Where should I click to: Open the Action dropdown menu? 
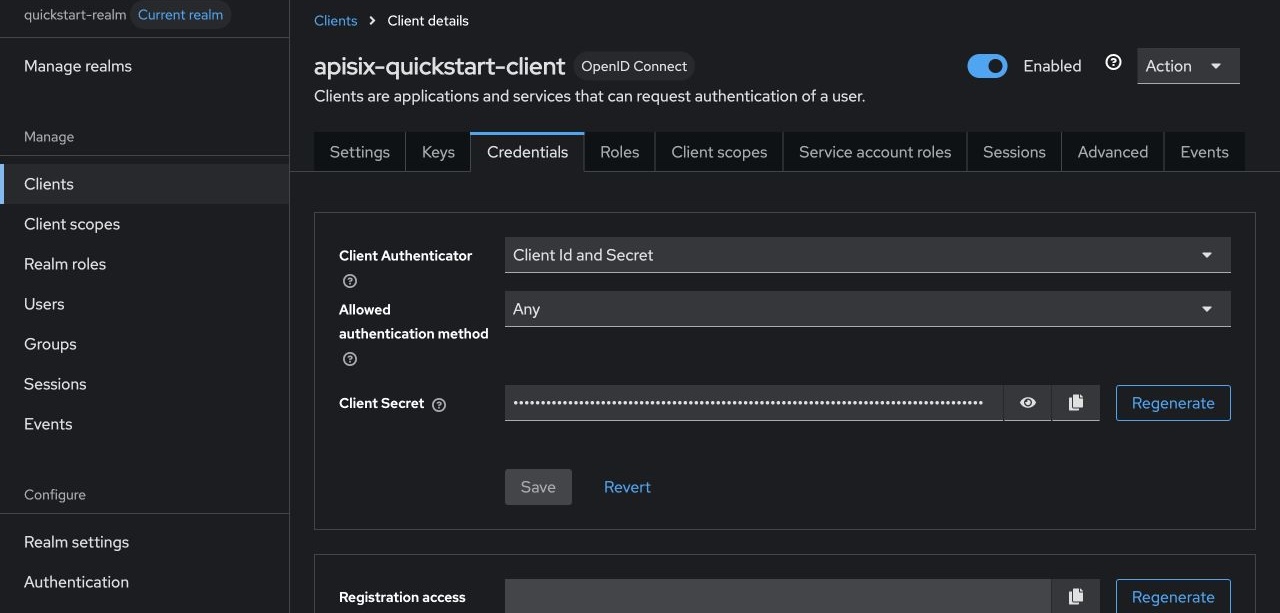[x=1188, y=66]
